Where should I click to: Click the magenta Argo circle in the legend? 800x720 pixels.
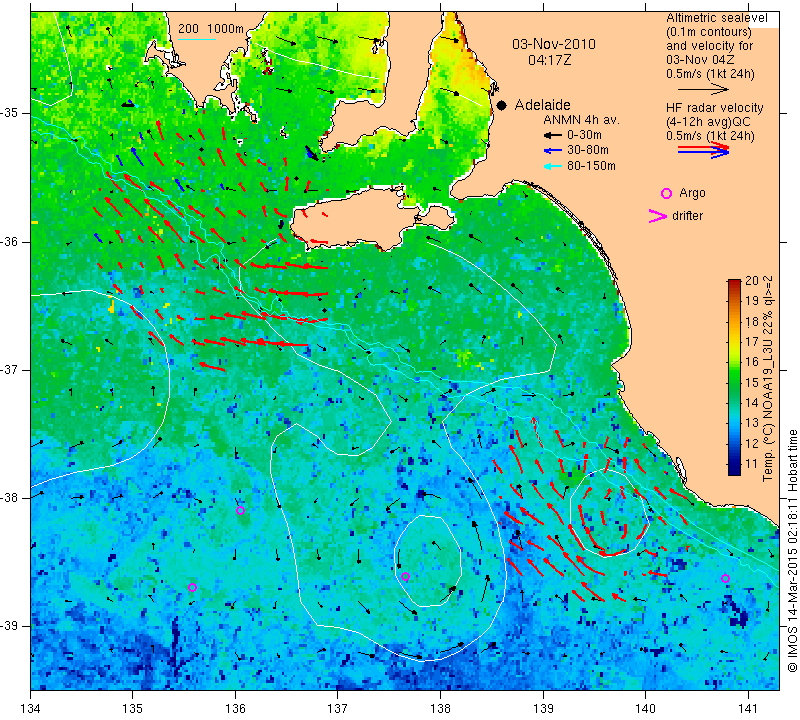click(666, 193)
